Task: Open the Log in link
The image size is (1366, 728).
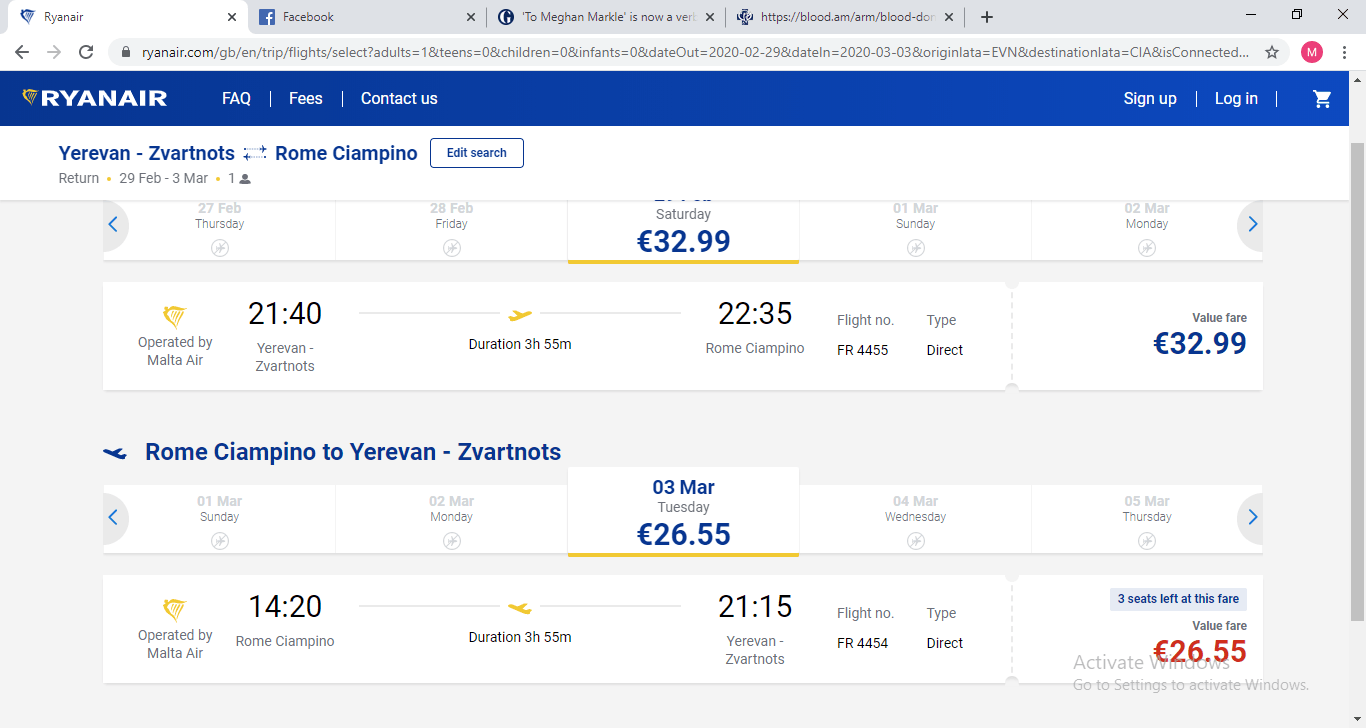Action: point(1236,98)
